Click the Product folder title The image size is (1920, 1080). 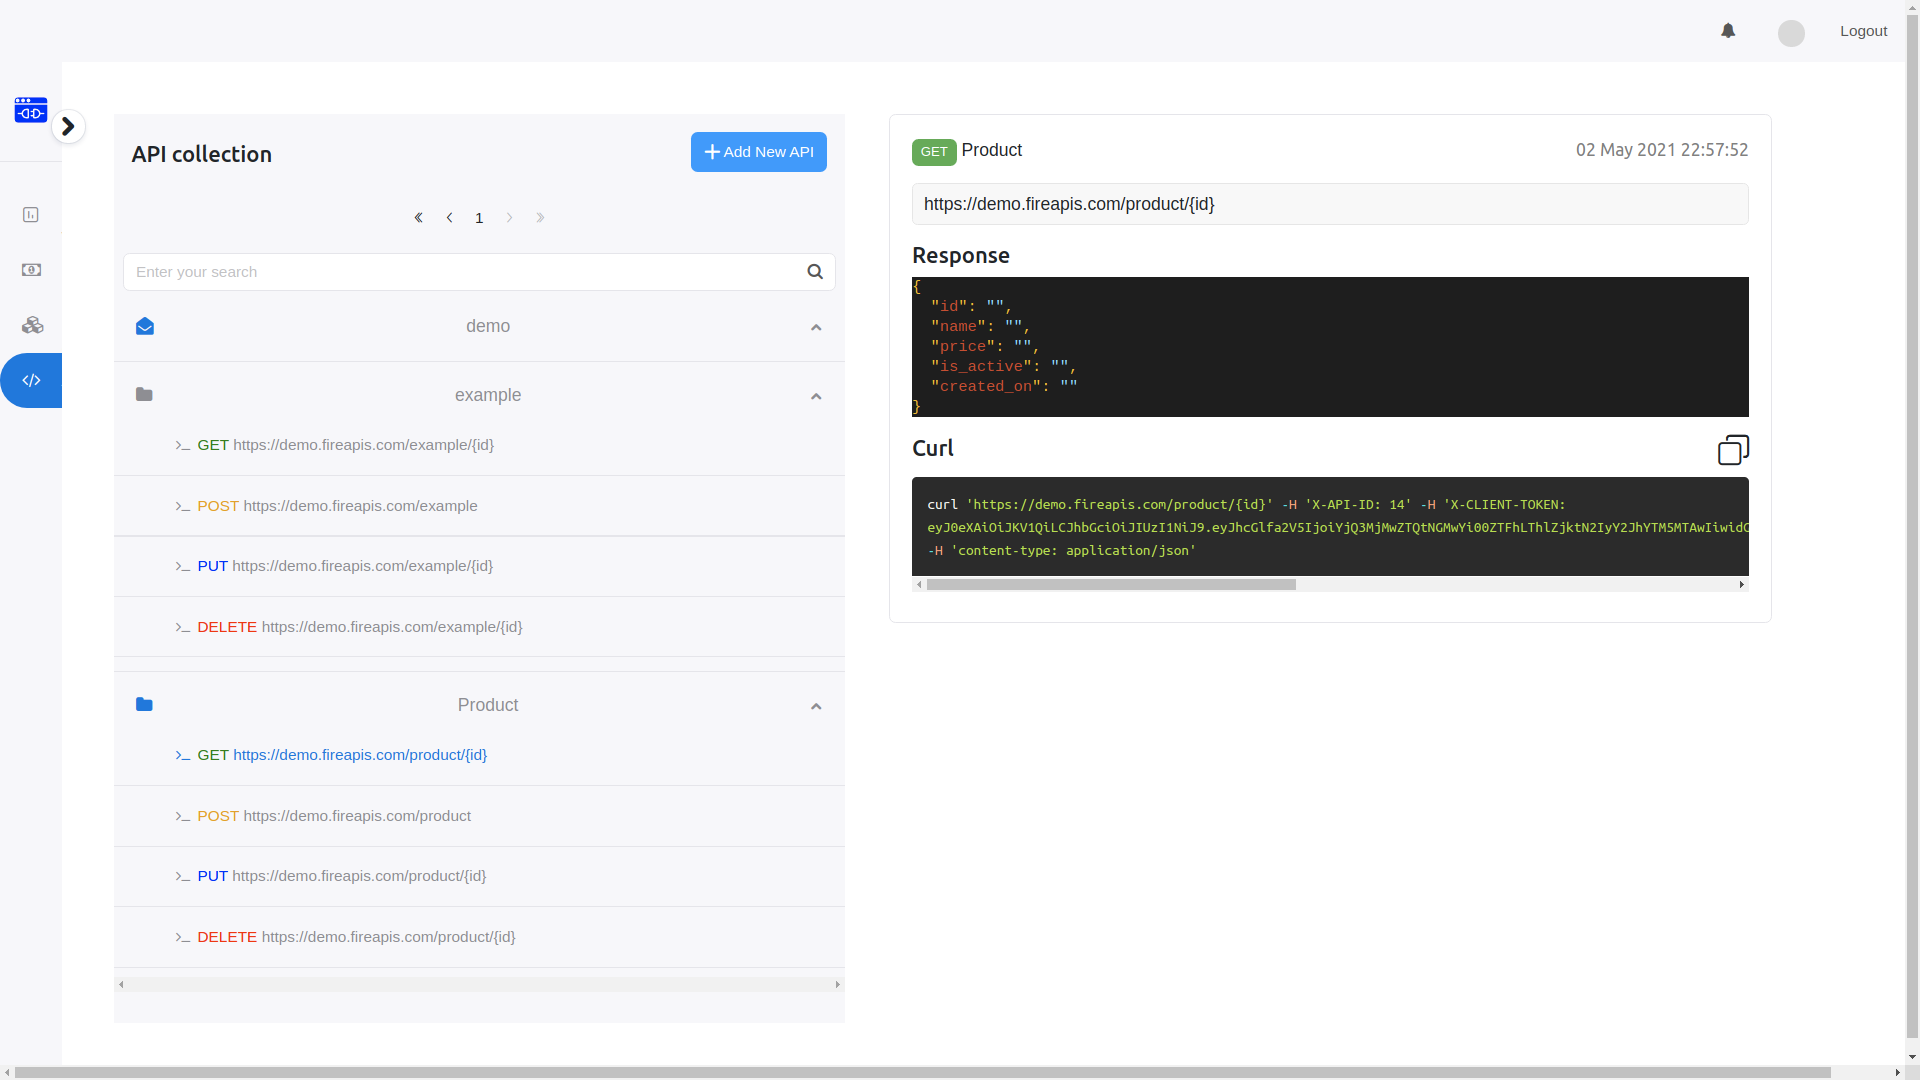coord(488,705)
